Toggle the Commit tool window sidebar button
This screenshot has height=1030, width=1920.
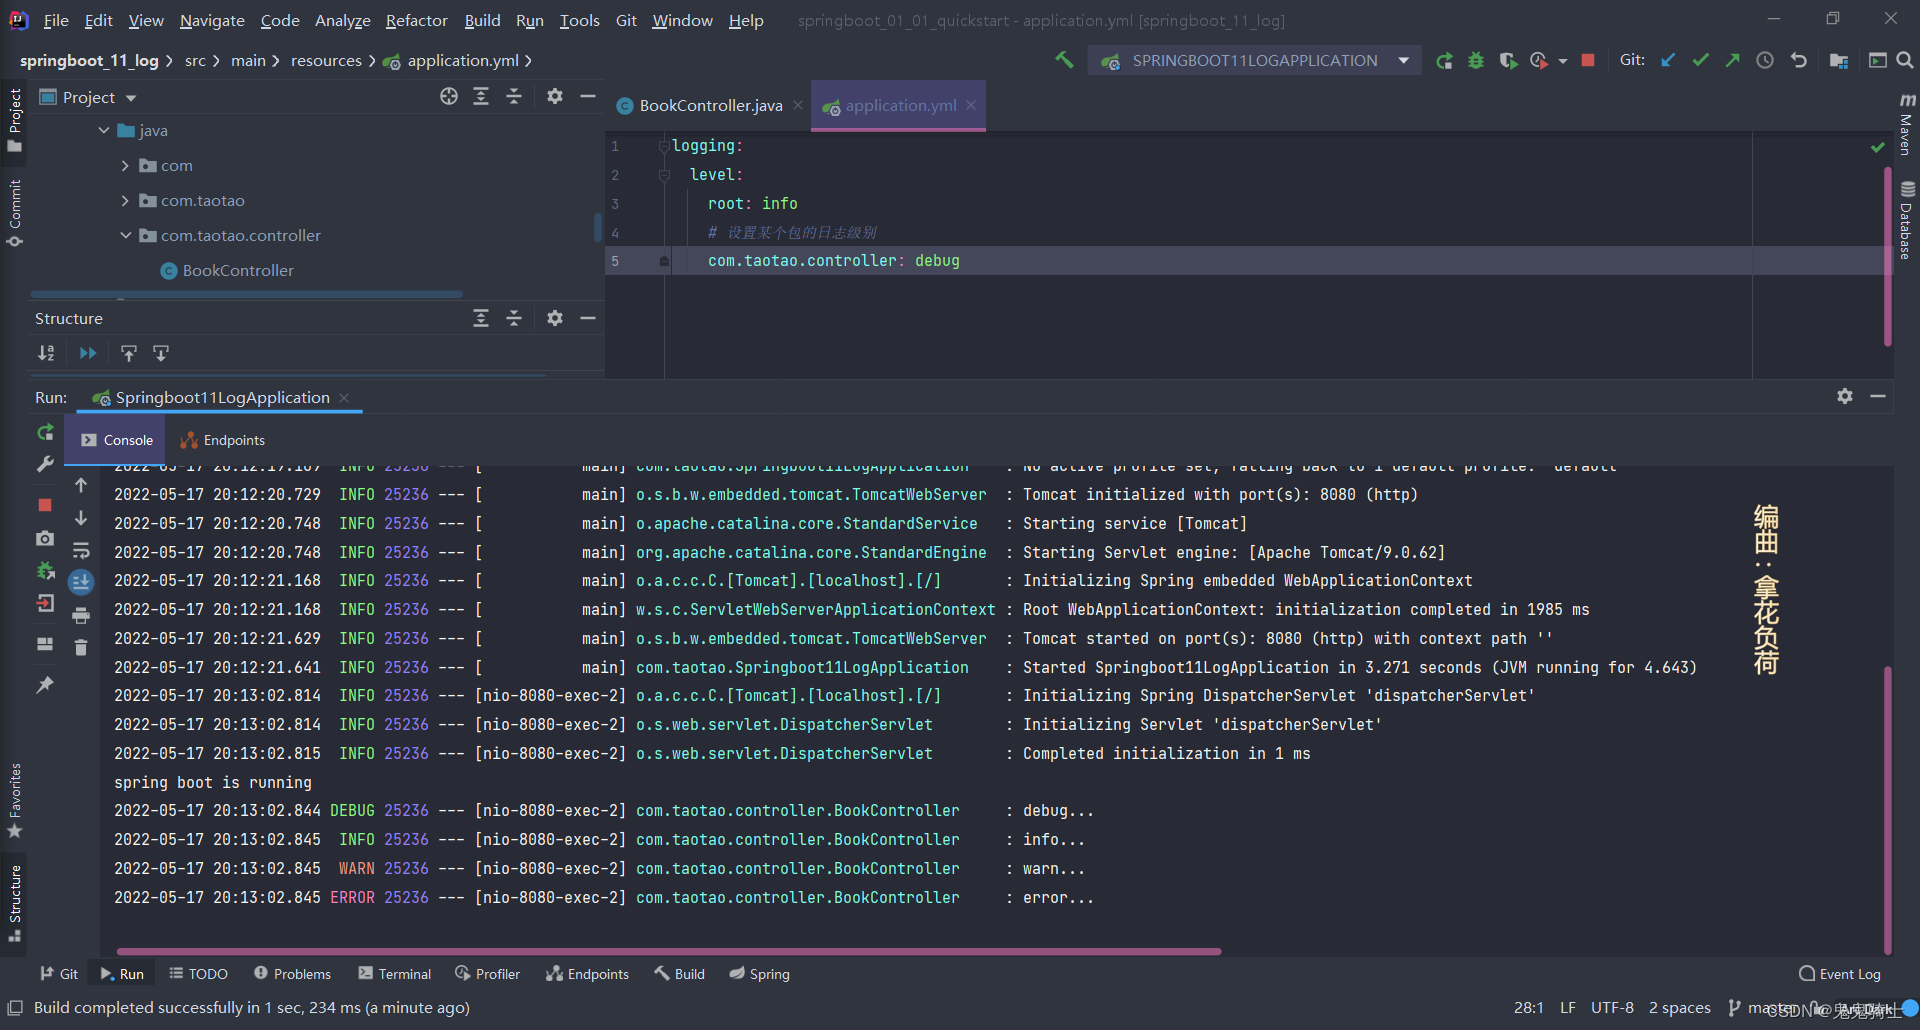14,213
